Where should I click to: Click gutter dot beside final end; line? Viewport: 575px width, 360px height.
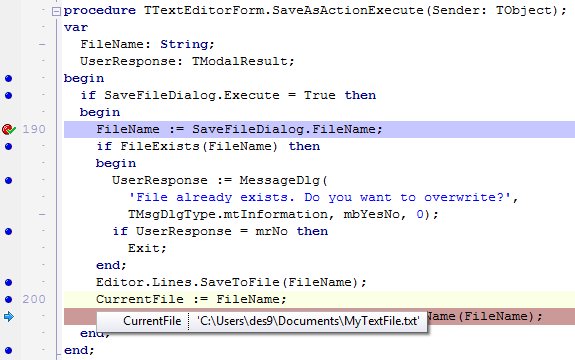[8, 350]
